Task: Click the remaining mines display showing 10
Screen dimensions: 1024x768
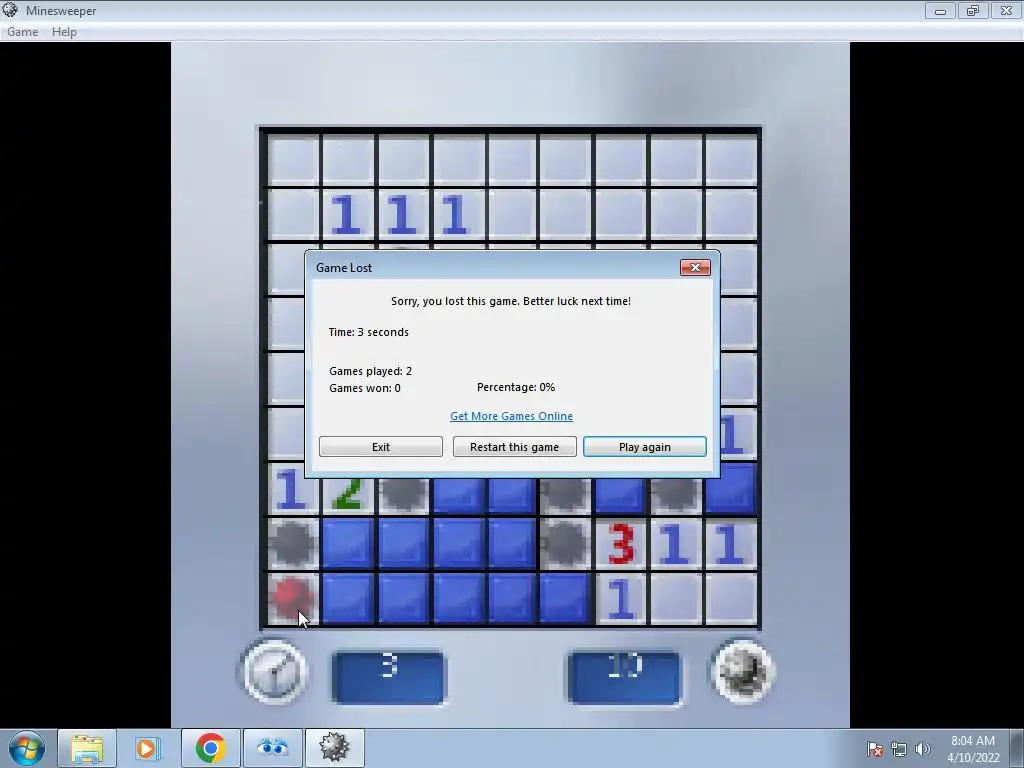Action: pyautogui.click(x=624, y=677)
